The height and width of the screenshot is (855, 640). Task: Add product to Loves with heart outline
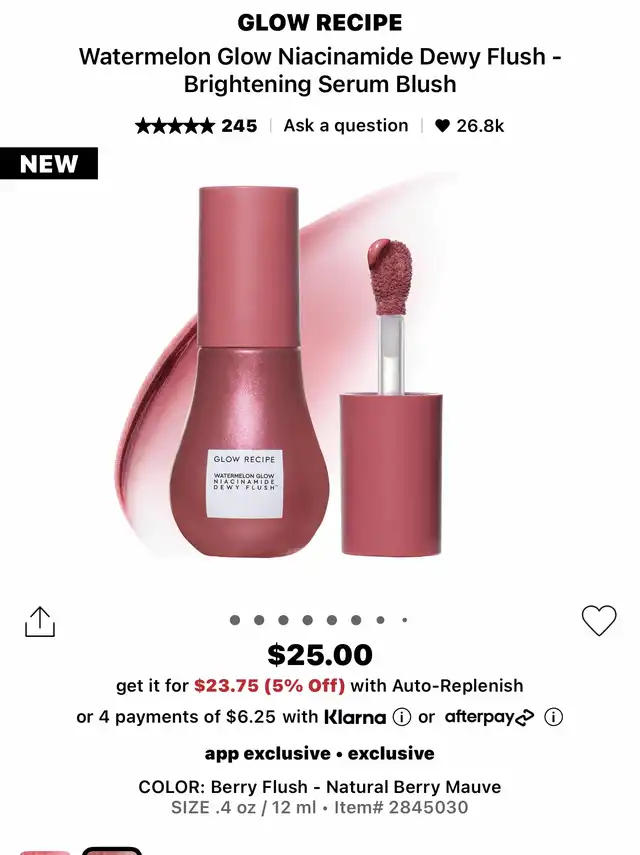click(x=599, y=621)
